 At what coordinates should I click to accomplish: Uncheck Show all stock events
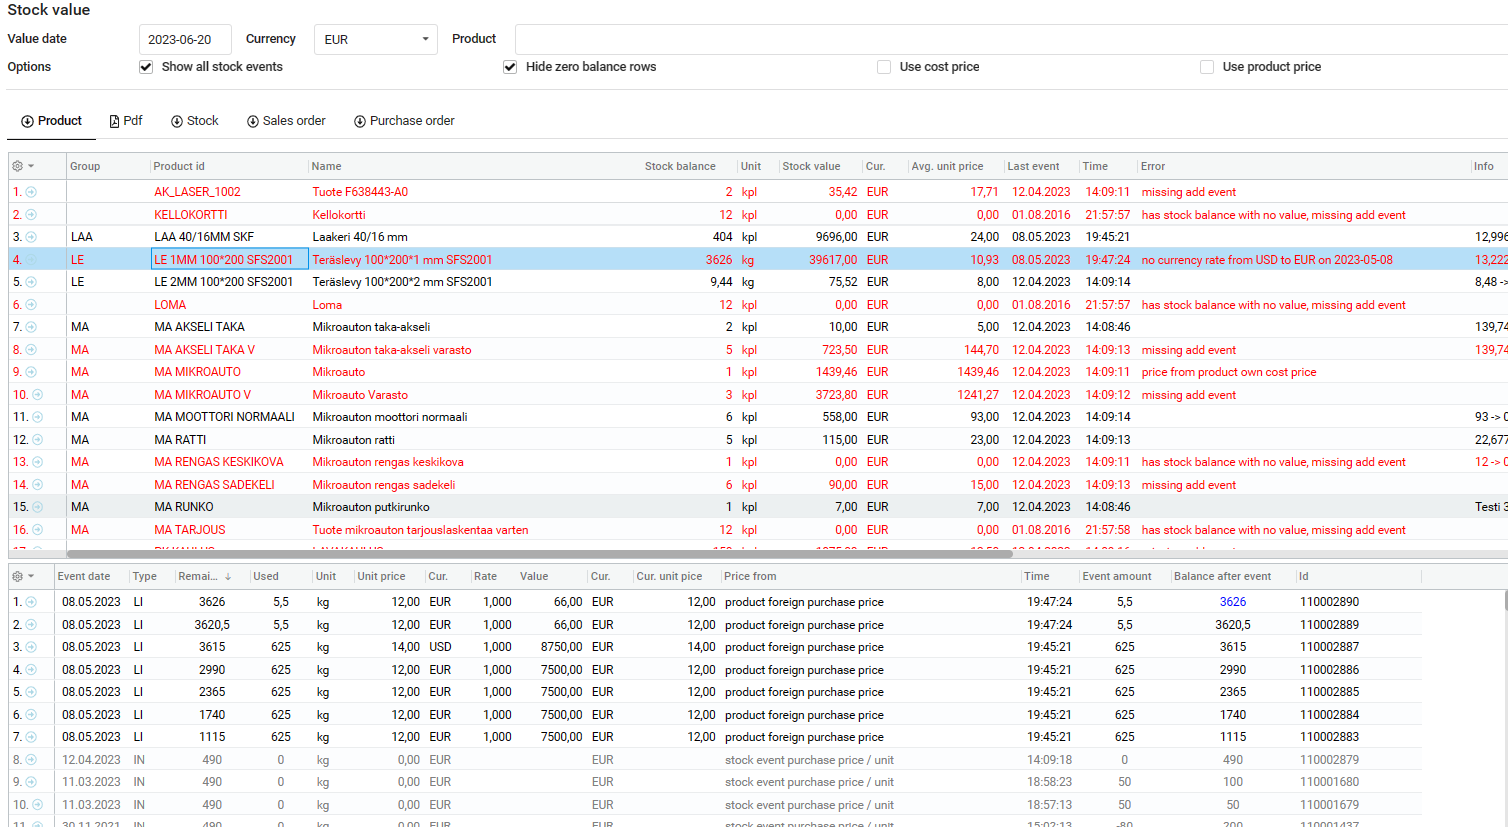(147, 67)
